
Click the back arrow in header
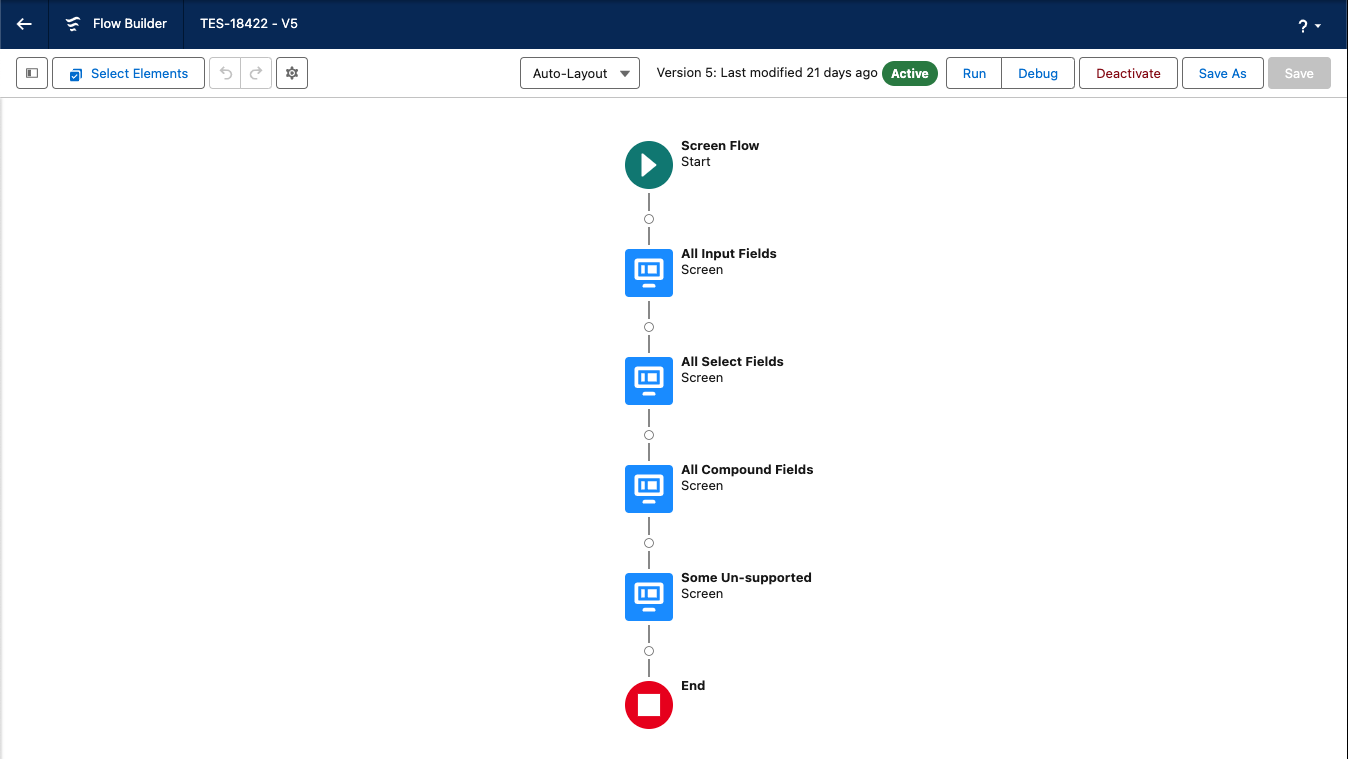point(24,24)
